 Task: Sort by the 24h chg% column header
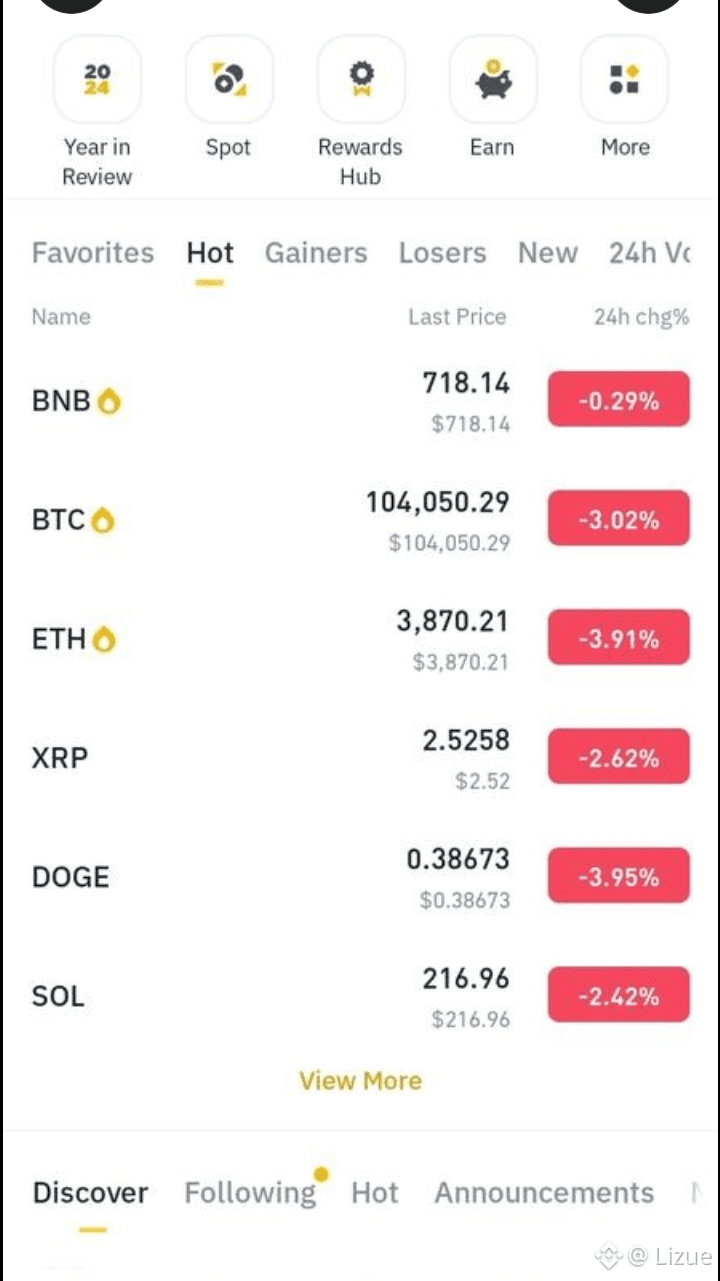click(x=641, y=317)
